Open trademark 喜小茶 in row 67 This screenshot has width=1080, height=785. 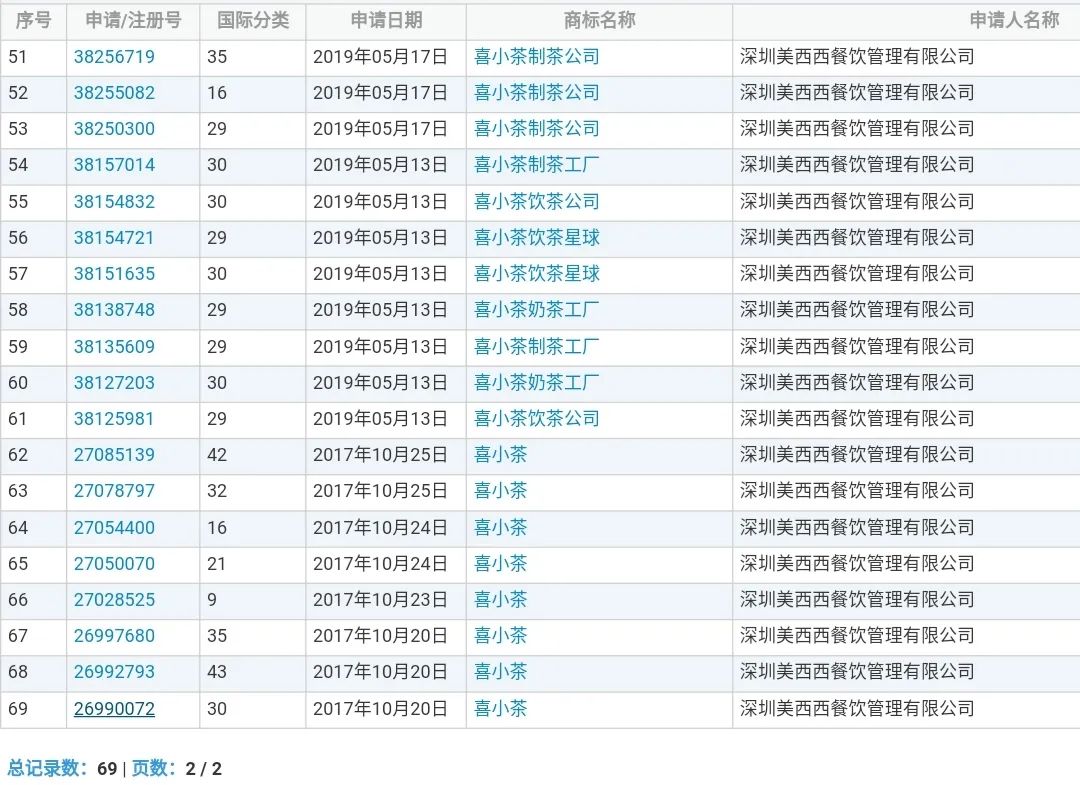click(x=501, y=636)
